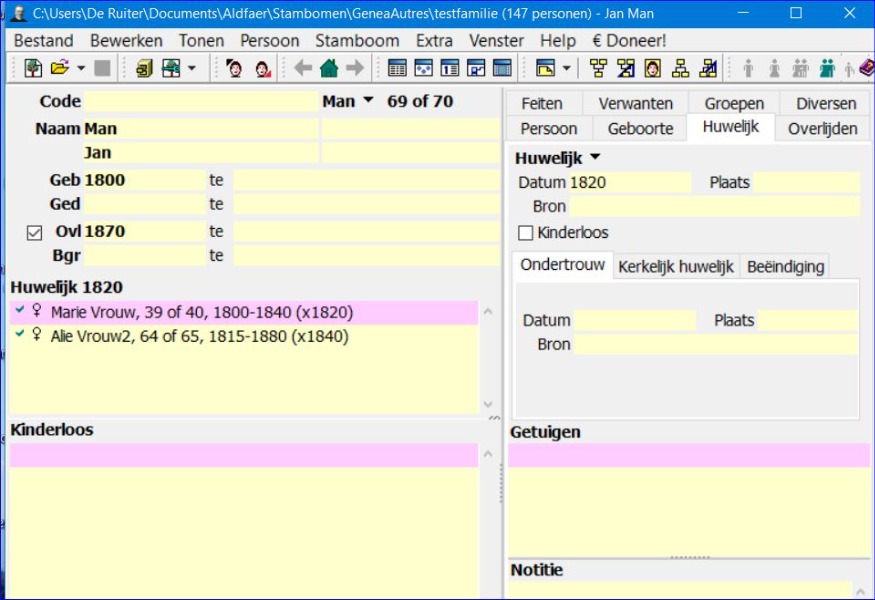The width and height of the screenshot is (875, 600).
Task: Click the purple book icon
Action: click(866, 69)
